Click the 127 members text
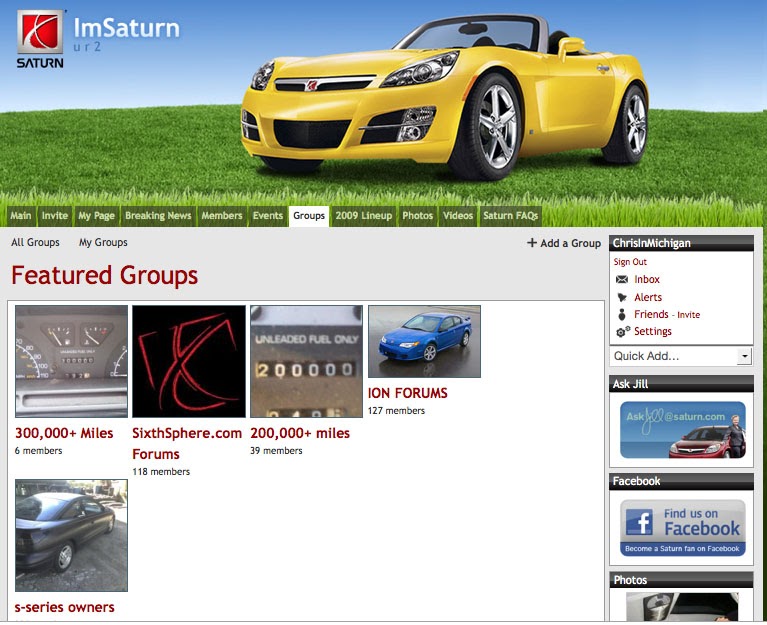Viewport: 767px width, 625px height. [396, 411]
